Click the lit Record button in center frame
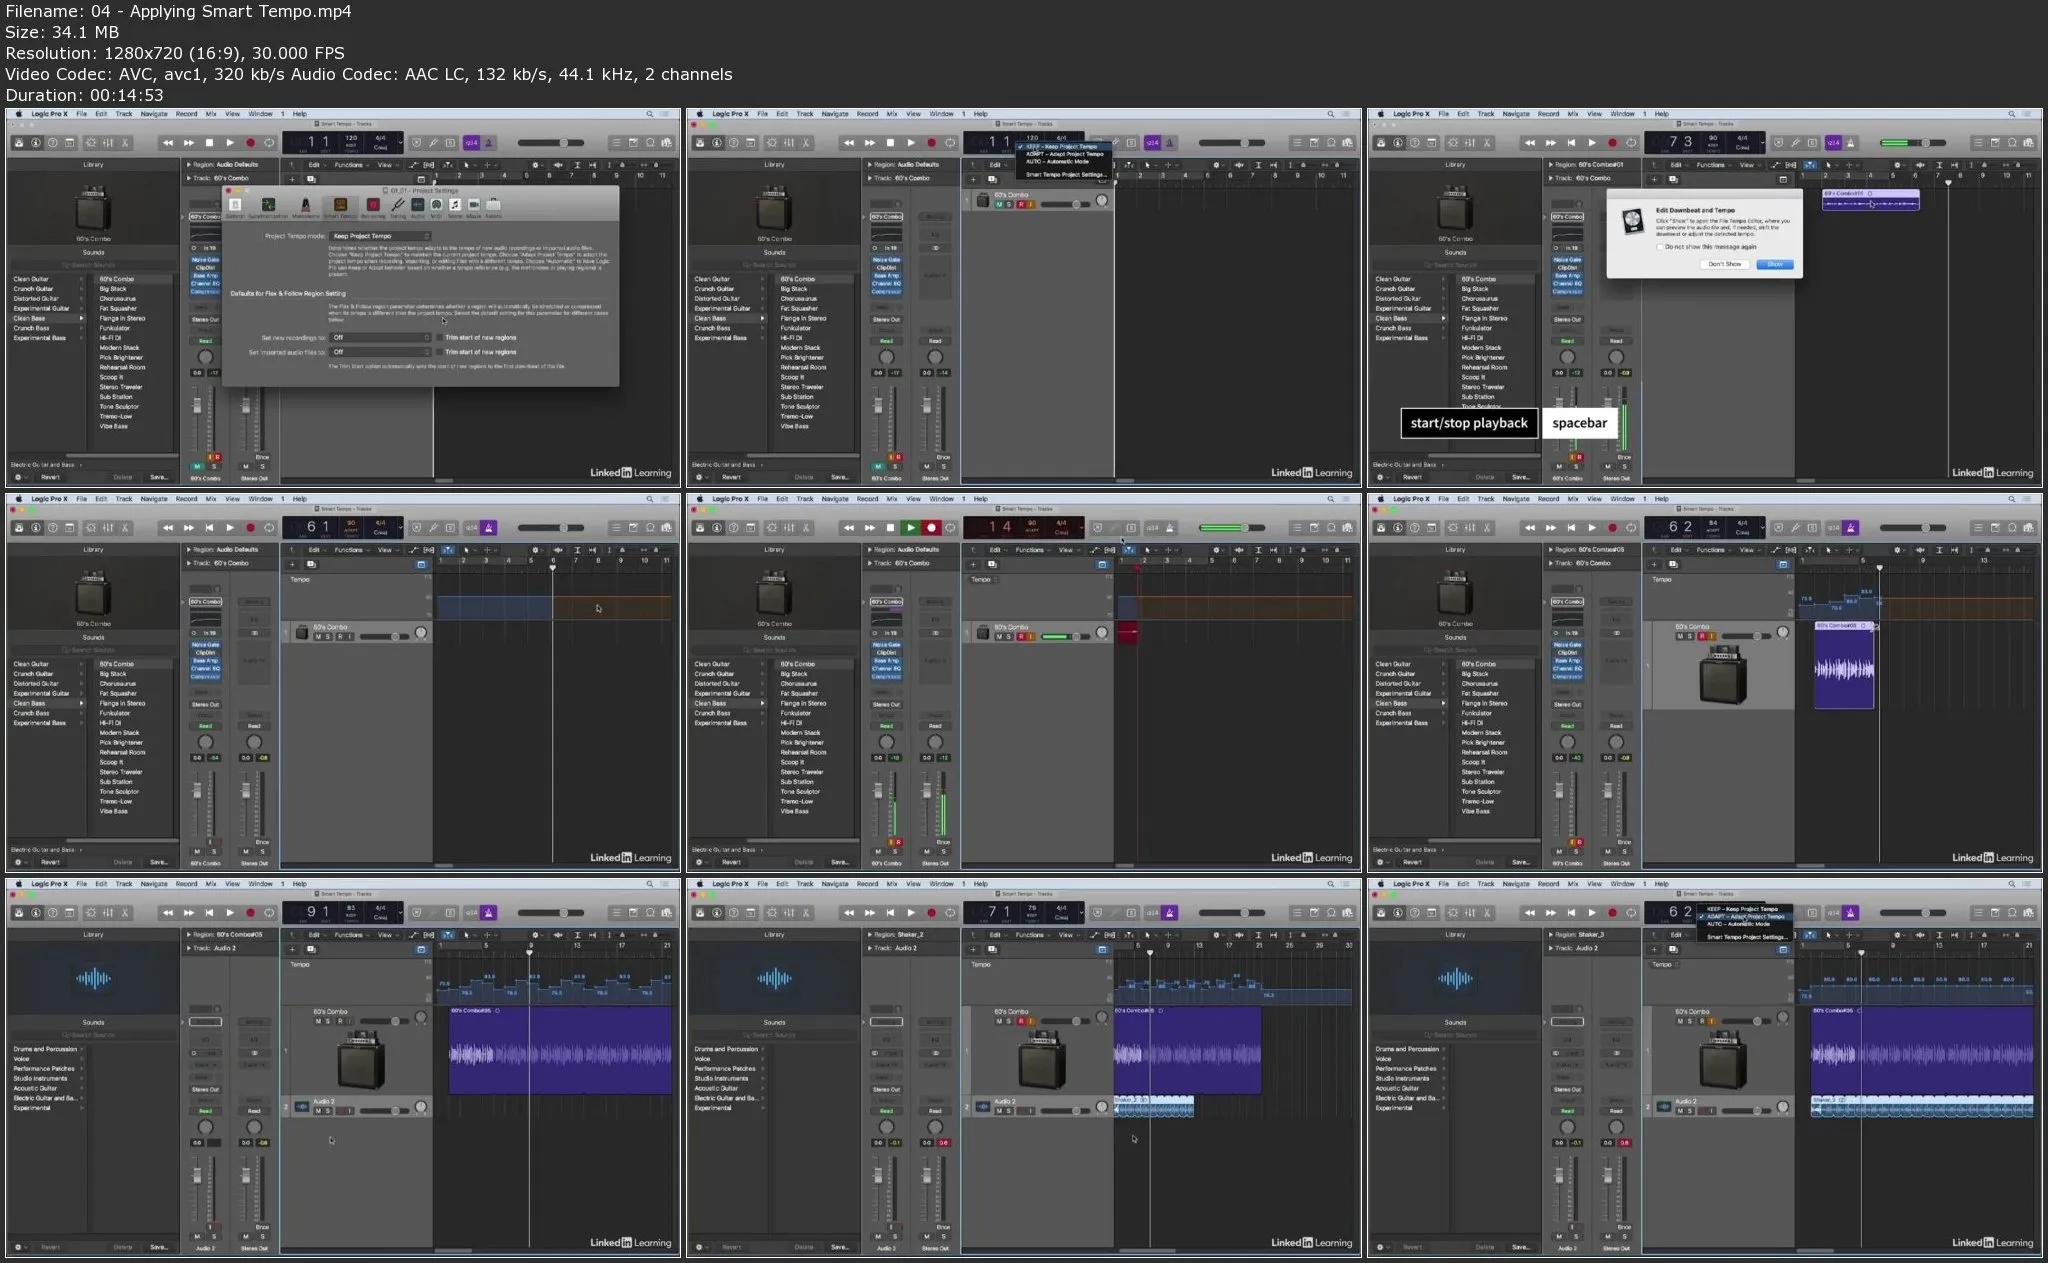The width and height of the screenshot is (2048, 1263). pyautogui.click(x=932, y=528)
